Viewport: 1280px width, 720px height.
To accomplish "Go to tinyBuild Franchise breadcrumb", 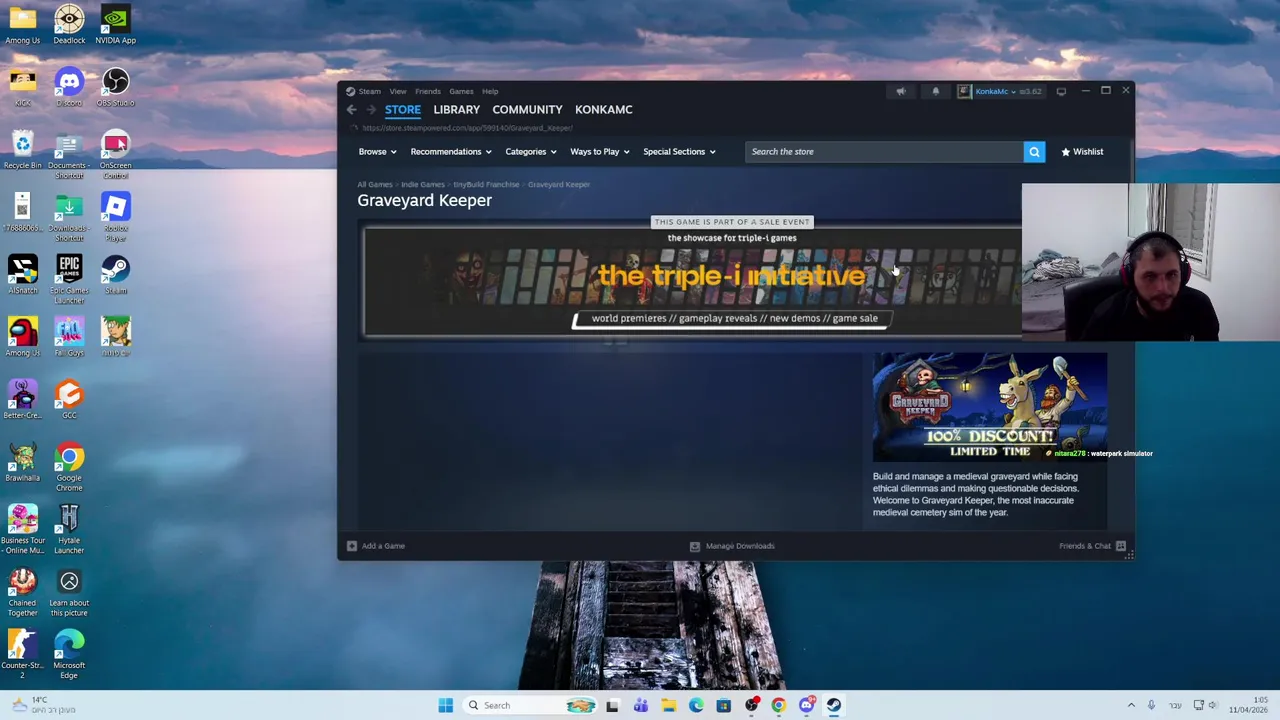I will pyautogui.click(x=486, y=185).
